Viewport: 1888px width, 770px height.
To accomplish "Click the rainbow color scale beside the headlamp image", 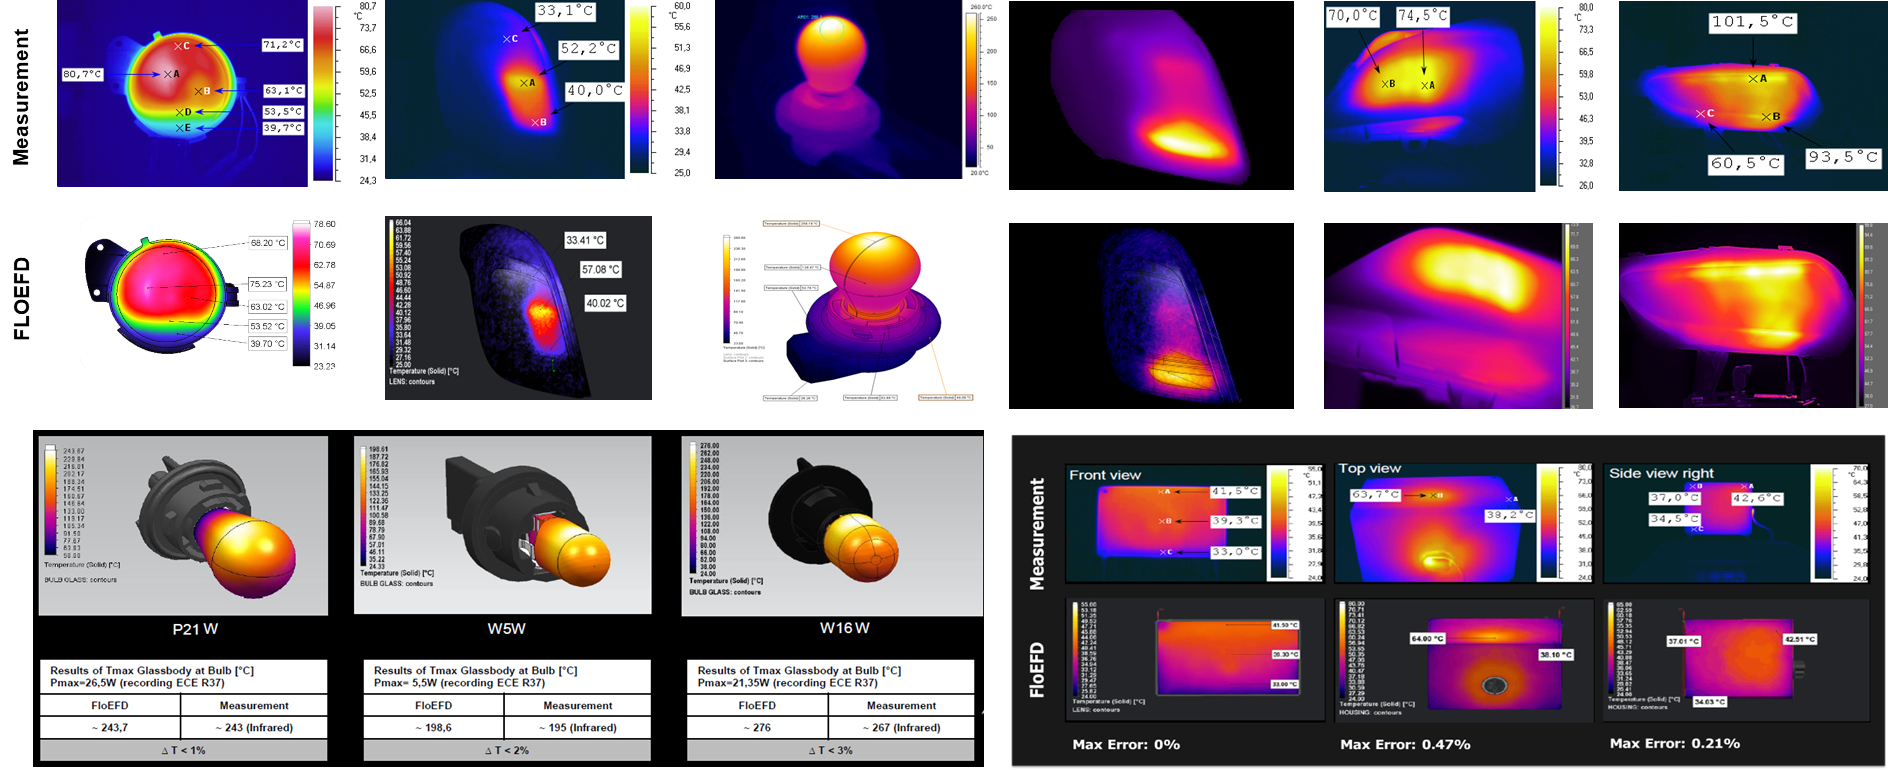I will pyautogui.click(x=324, y=93).
